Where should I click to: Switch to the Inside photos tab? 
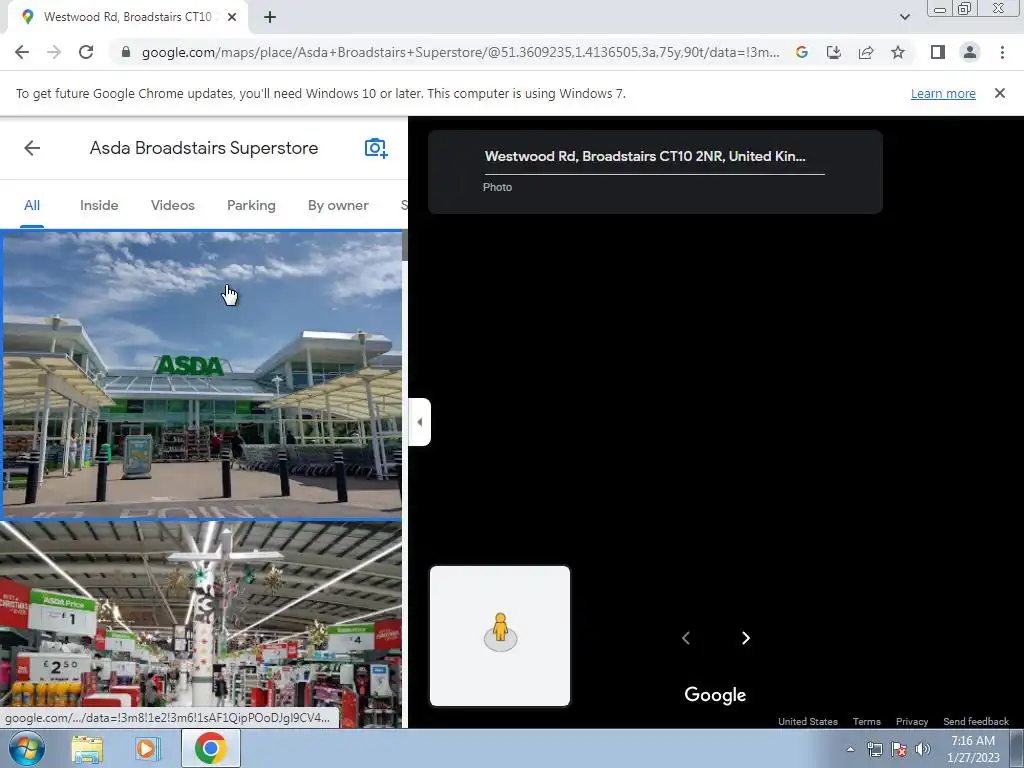coord(99,205)
